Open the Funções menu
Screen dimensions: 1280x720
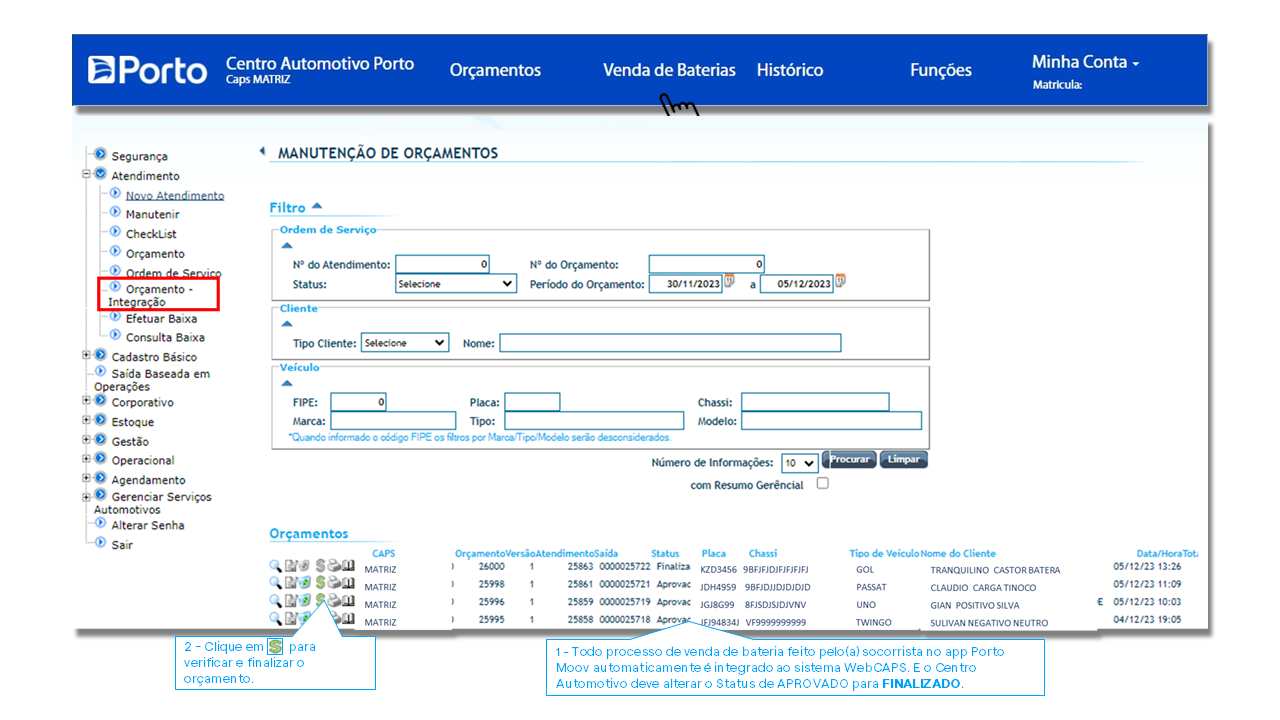click(941, 70)
